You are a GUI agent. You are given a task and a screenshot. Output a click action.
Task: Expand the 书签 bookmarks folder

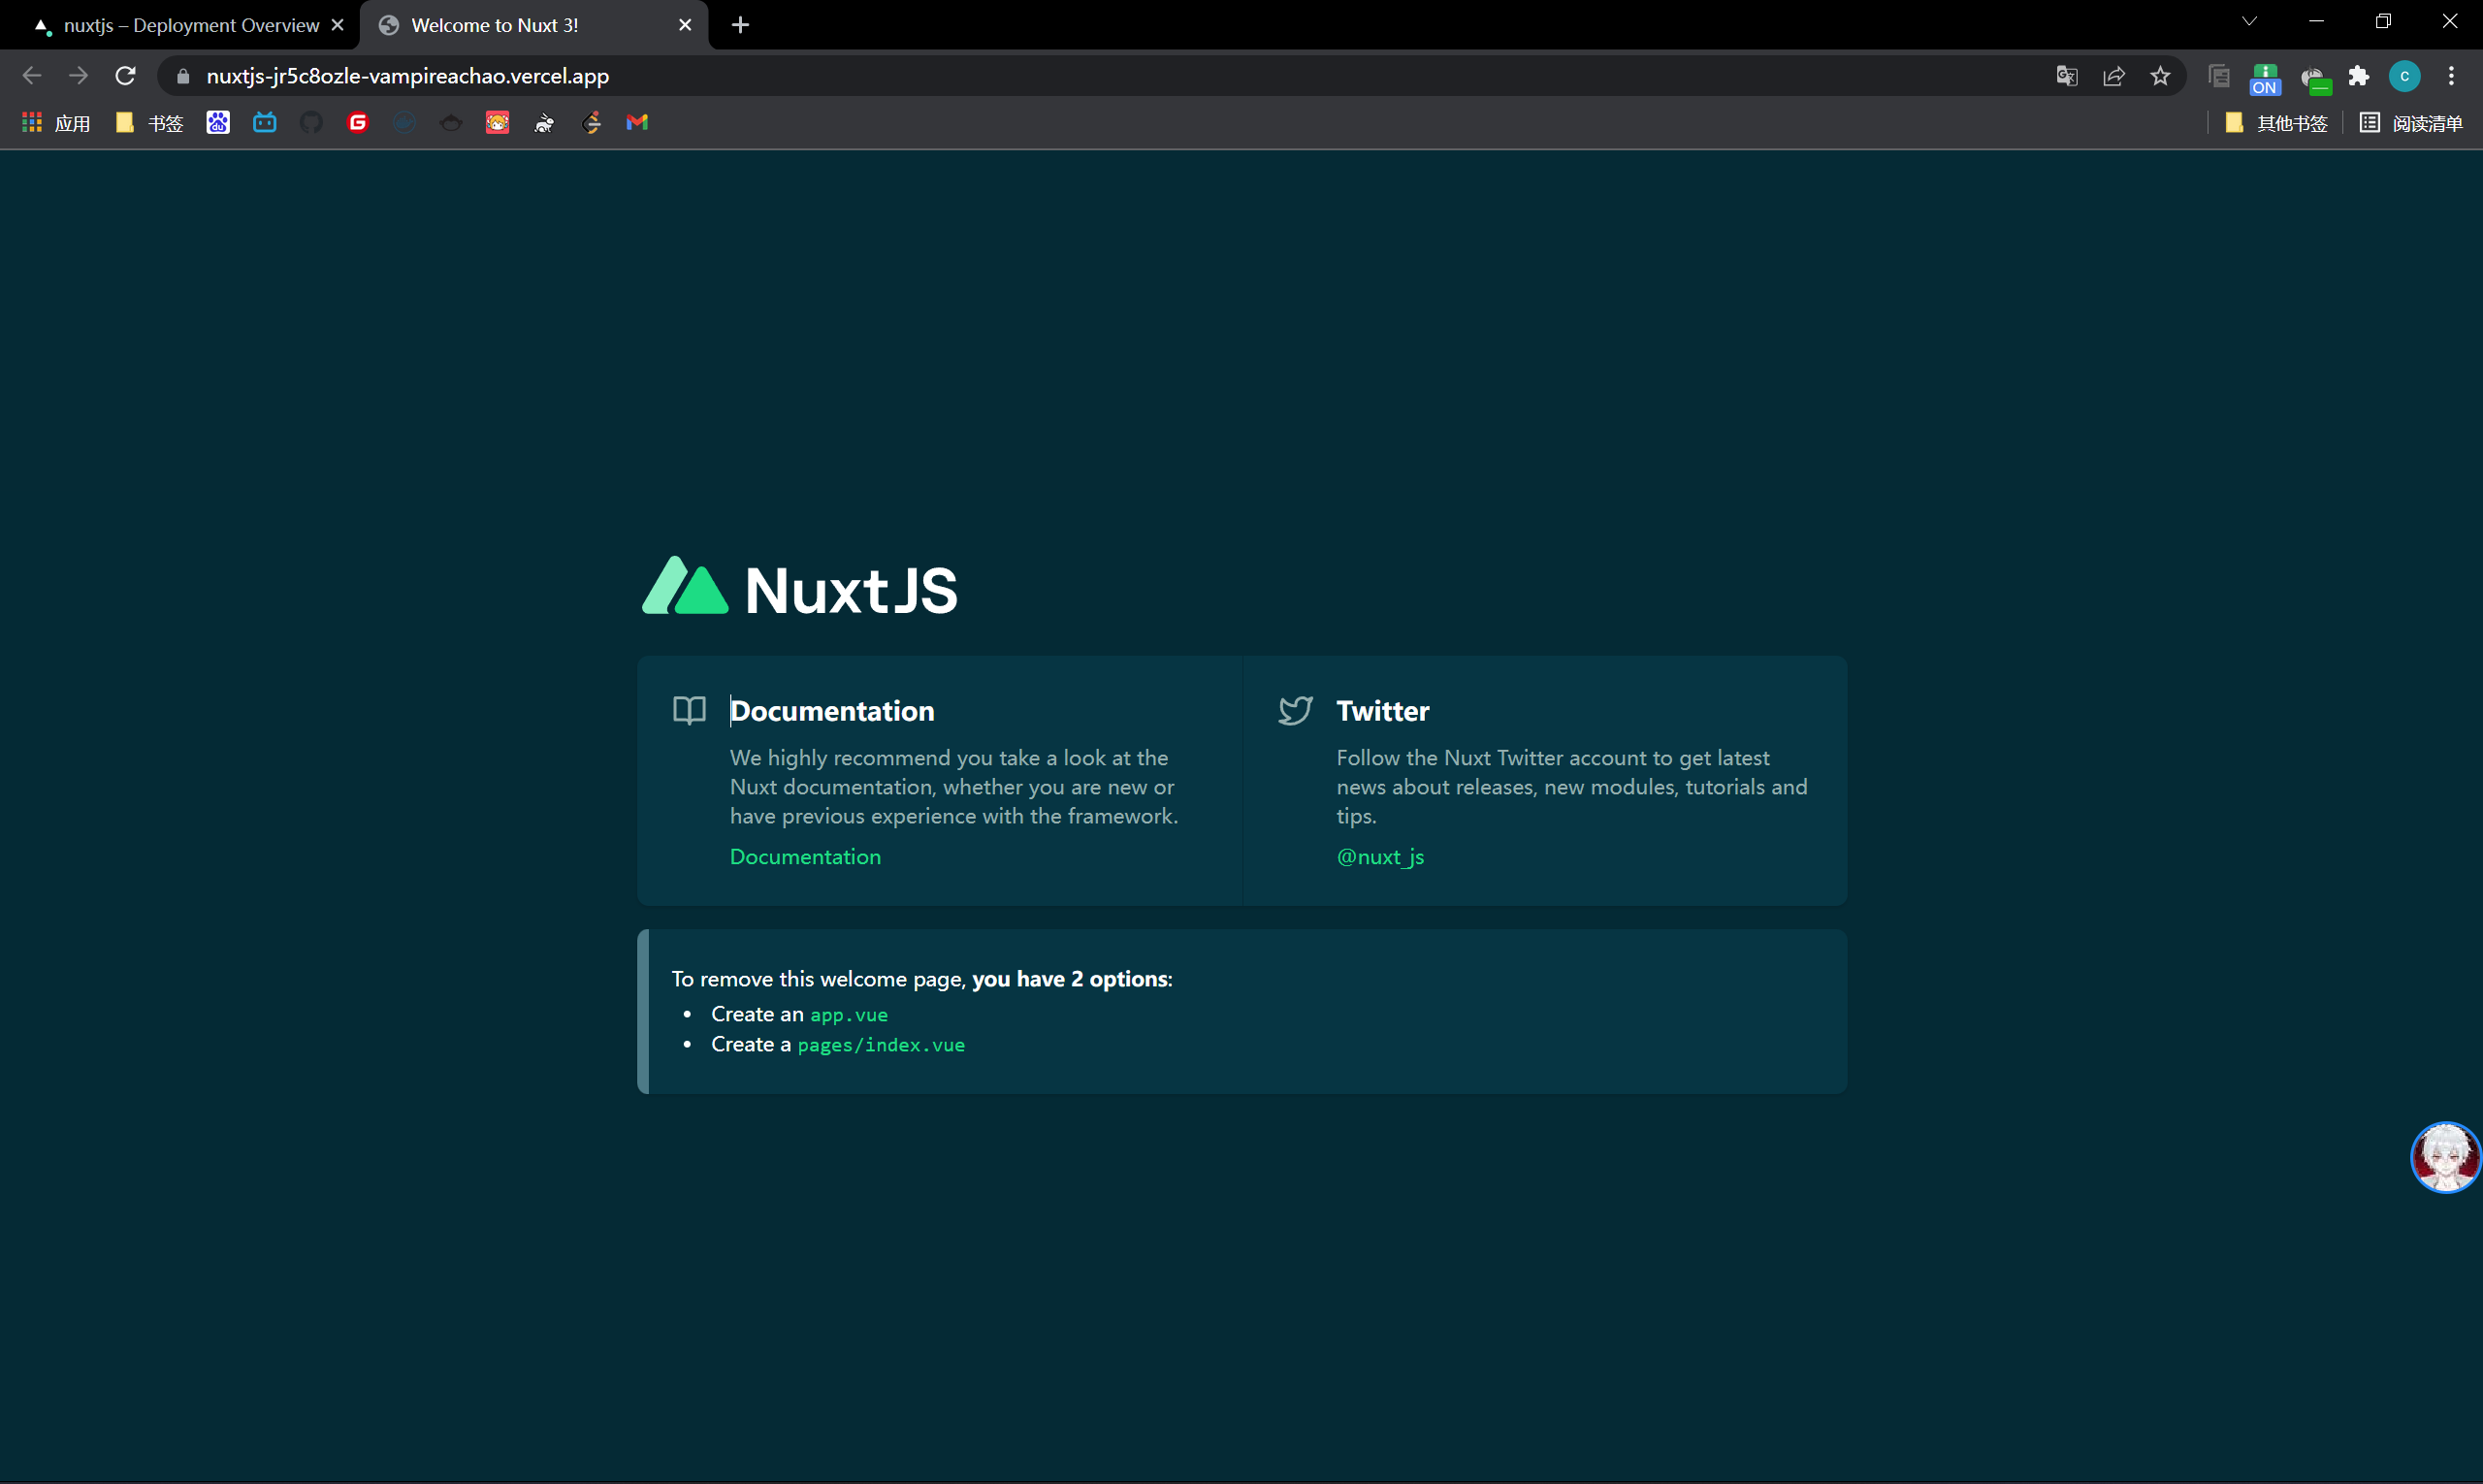[150, 123]
